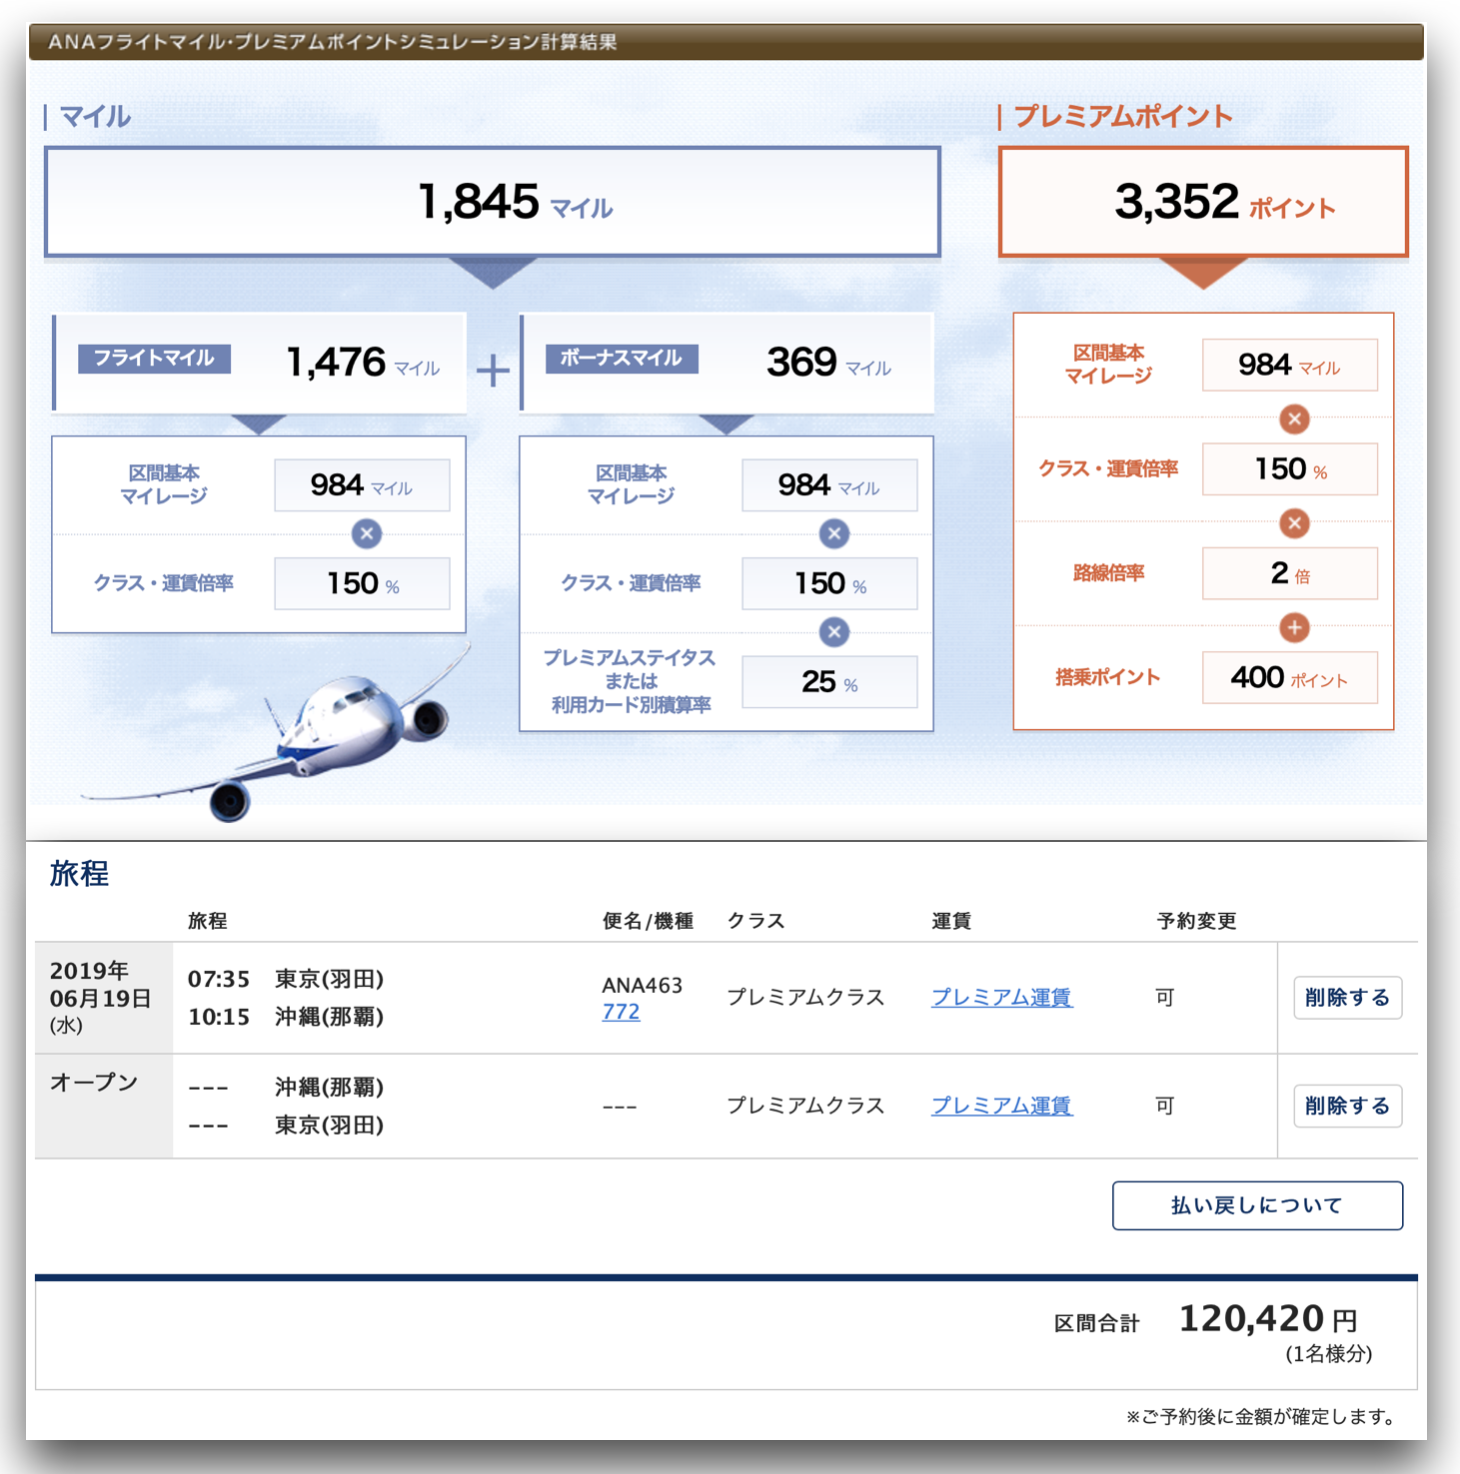Click the plus sign between flight and bonus miles

(493, 371)
